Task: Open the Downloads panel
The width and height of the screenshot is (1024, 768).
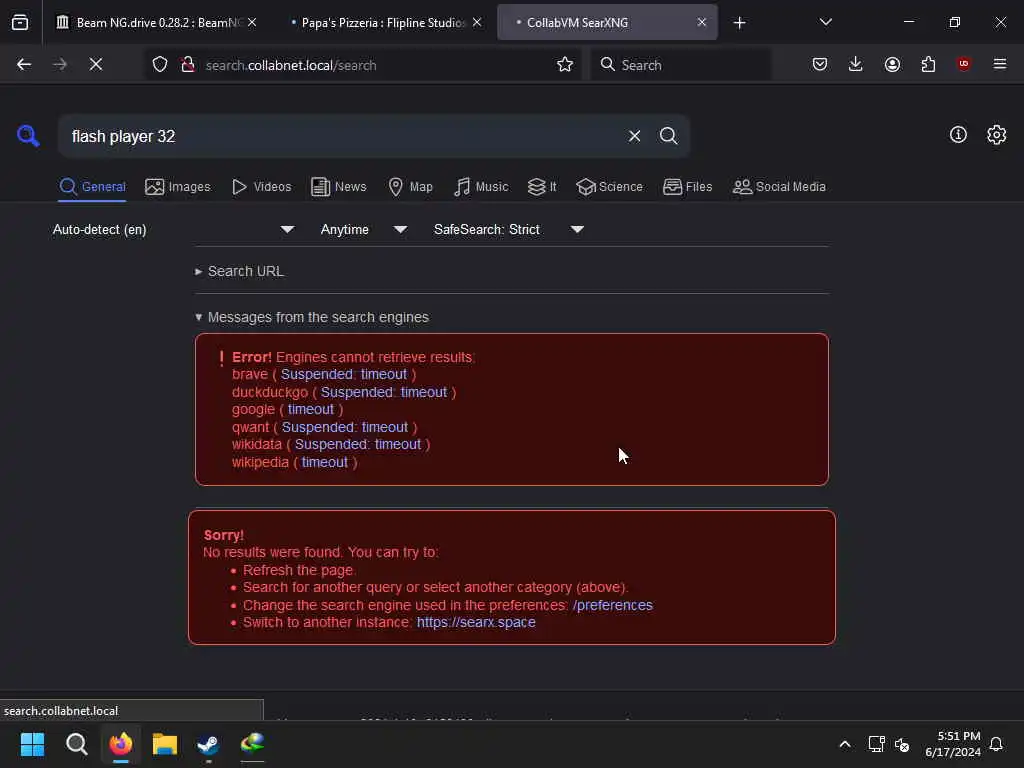Action: point(856,64)
